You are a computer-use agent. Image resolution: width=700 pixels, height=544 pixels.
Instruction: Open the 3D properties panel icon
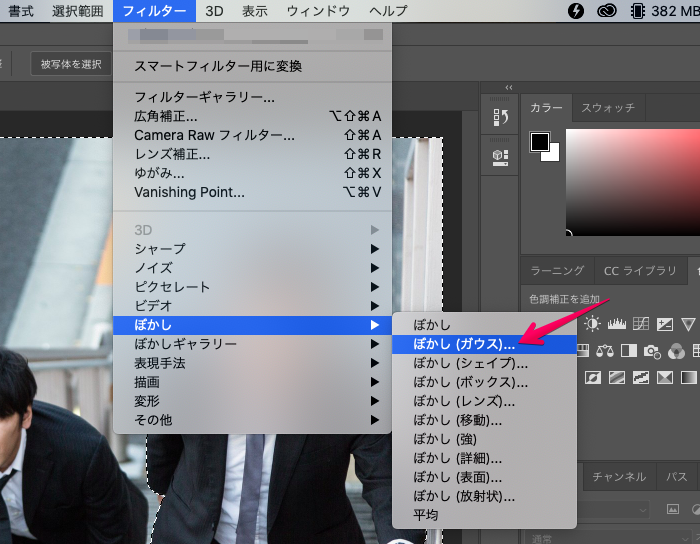pos(500,156)
